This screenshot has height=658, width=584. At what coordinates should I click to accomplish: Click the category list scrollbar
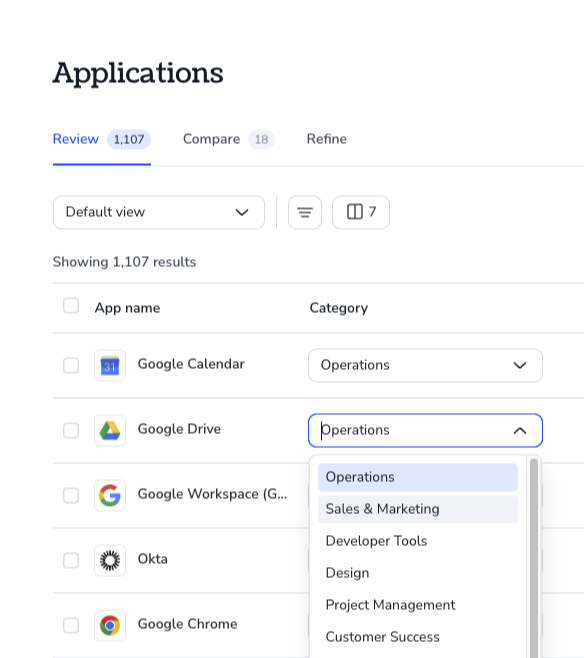(534, 558)
